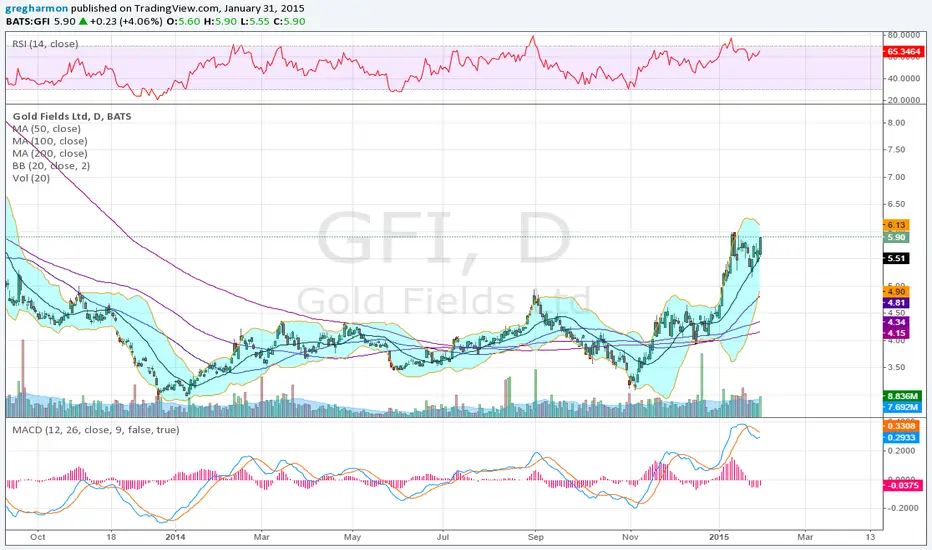Click the Jul label on time axis

point(443,537)
